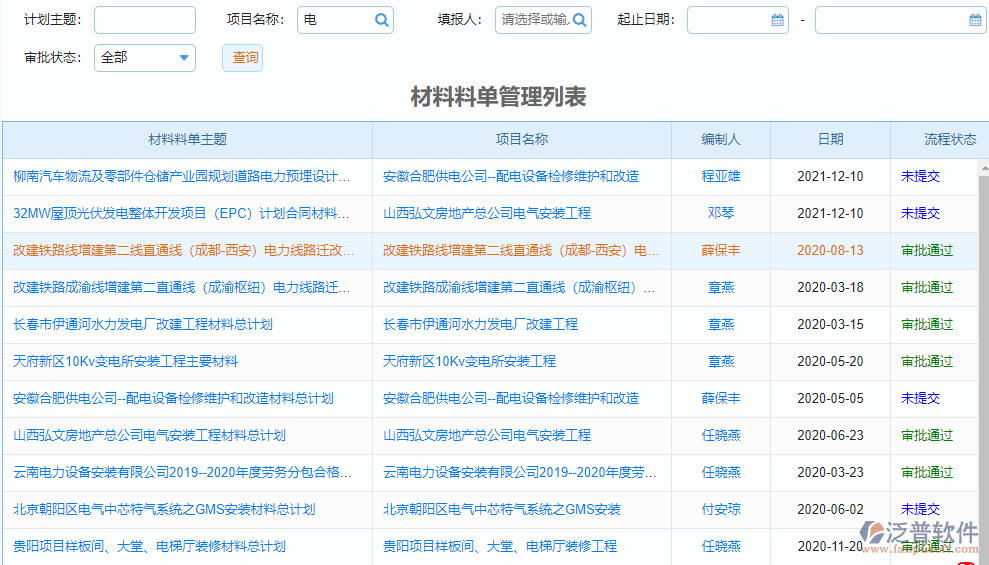The height and width of the screenshot is (565, 989).
Task: Click the 项目名称 column header
Action: pyautogui.click(x=522, y=140)
